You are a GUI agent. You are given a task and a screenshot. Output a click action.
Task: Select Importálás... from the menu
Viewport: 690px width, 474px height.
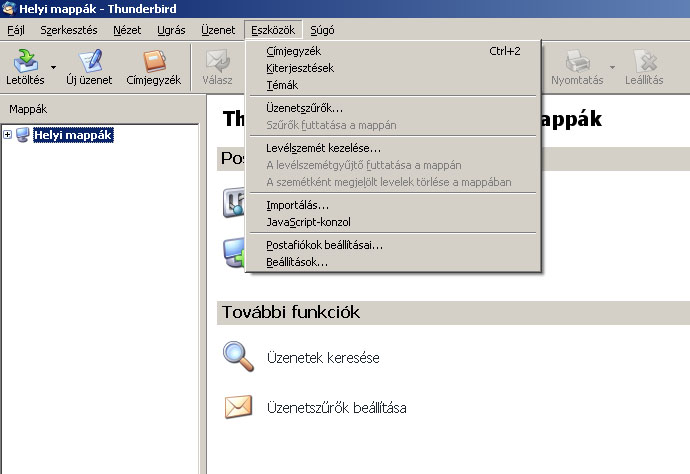(x=393, y=205)
